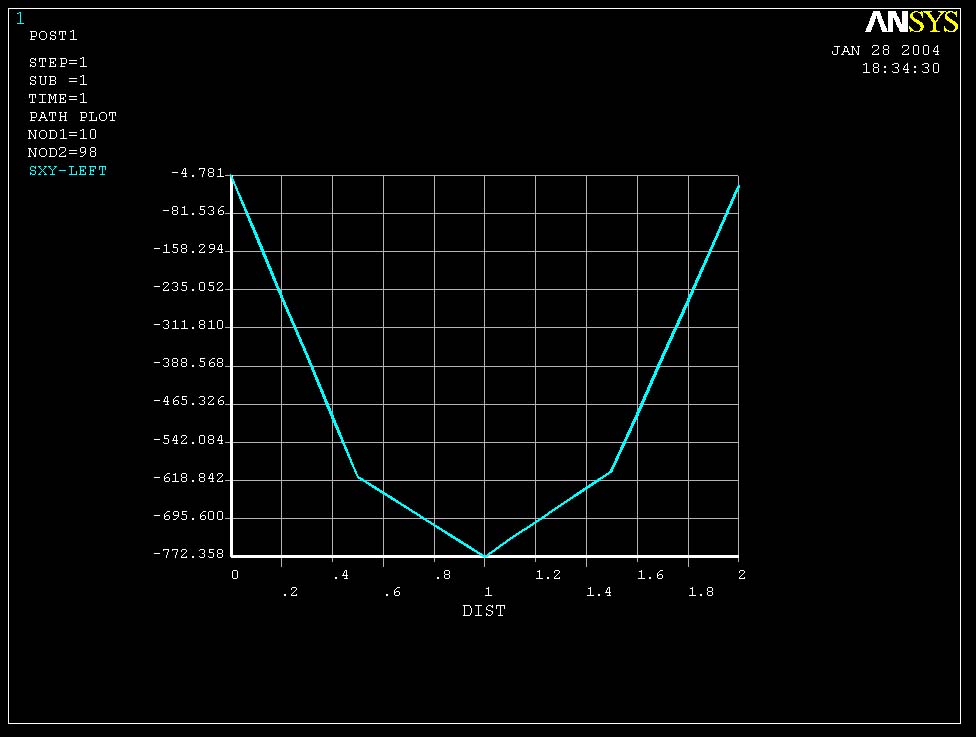Click the -158.294 Y-axis value
This screenshot has height=737, width=976.
pyautogui.click(x=189, y=248)
